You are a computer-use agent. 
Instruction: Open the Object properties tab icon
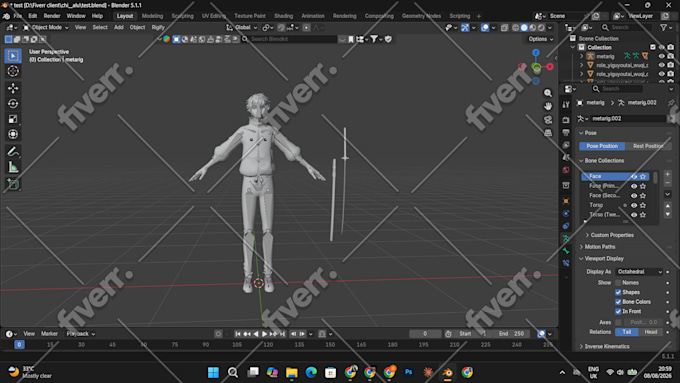566,201
